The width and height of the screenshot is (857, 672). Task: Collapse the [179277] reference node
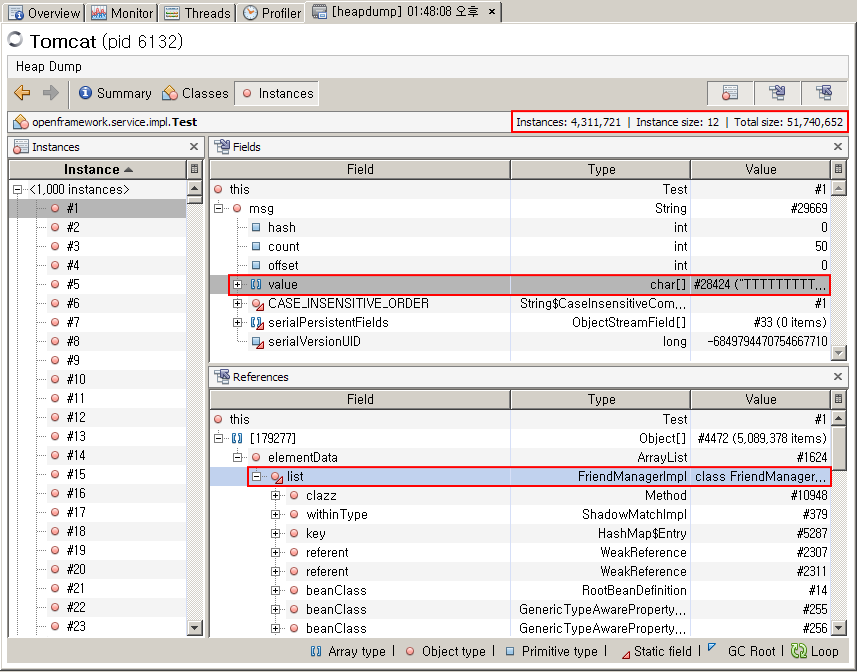coord(219,438)
